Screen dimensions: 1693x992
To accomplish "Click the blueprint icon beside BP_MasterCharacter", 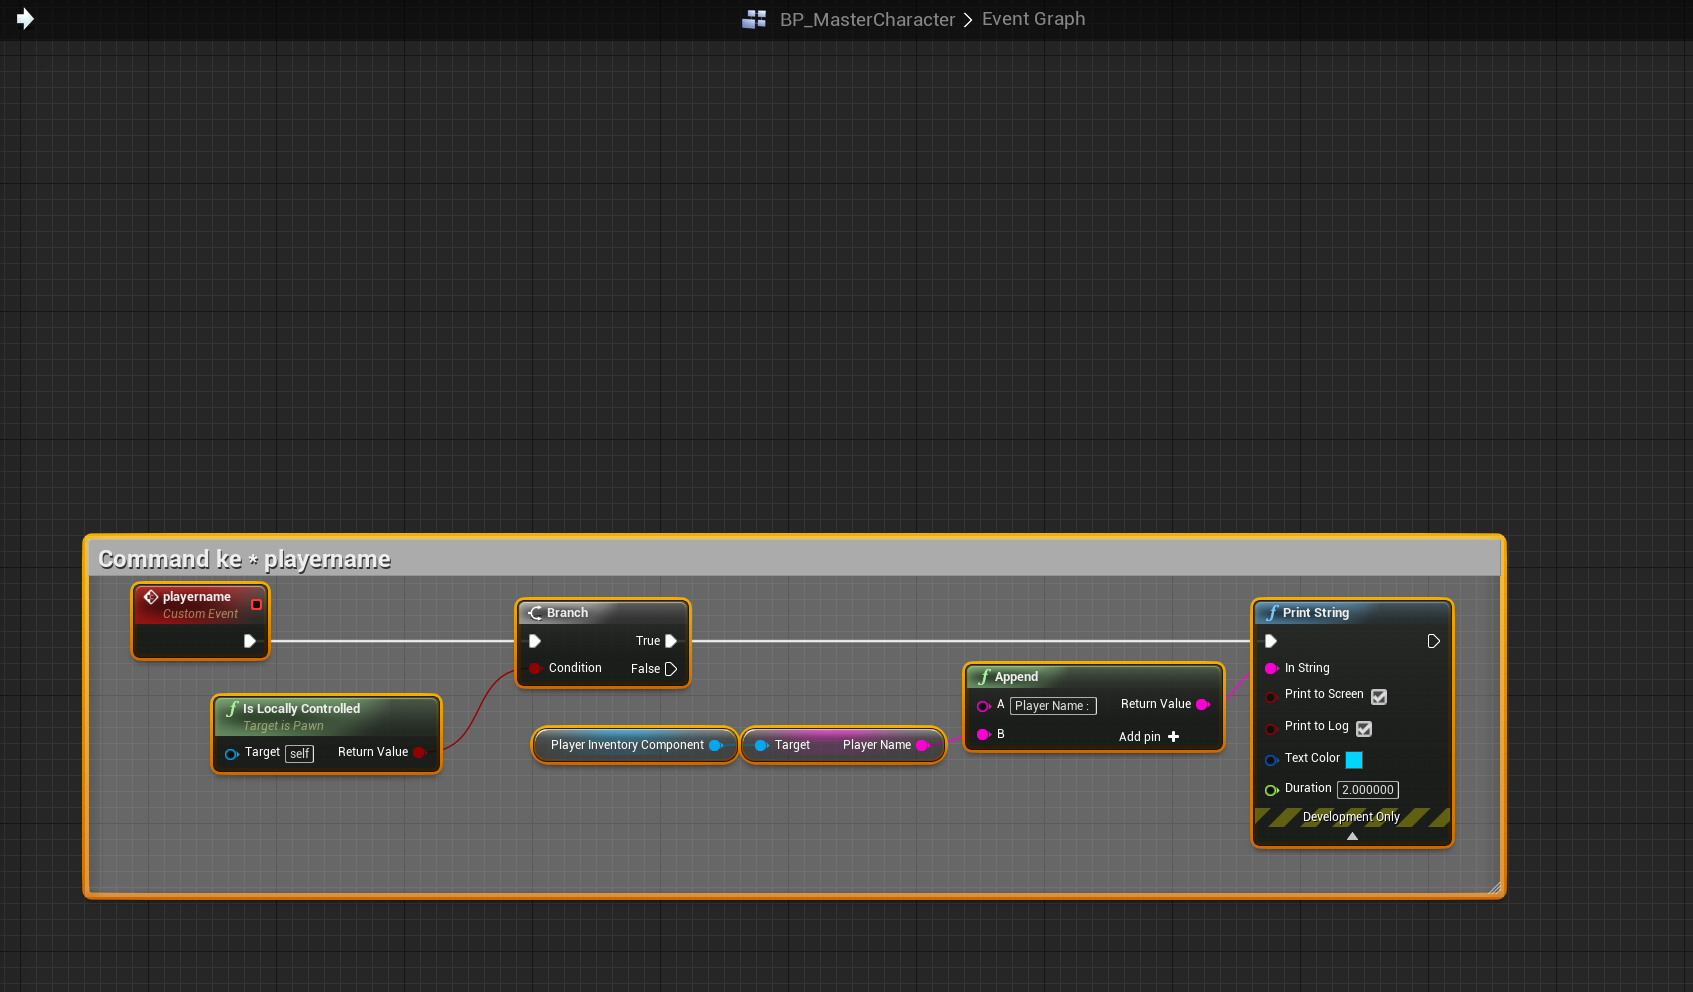I will pos(754,19).
